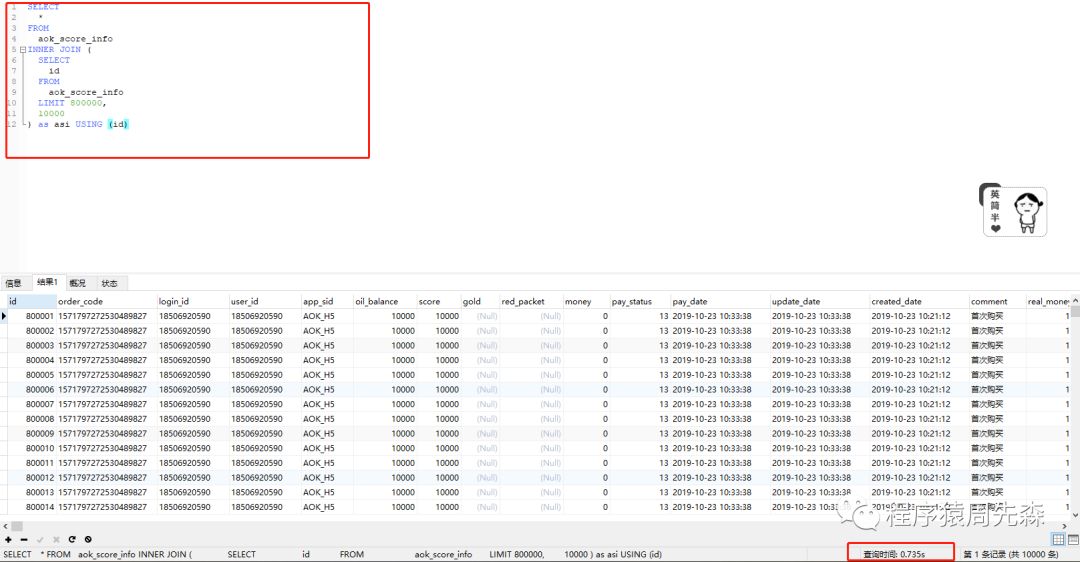The height and width of the screenshot is (562, 1080).
Task: Click the oil_balance column header
Action: coord(385,301)
